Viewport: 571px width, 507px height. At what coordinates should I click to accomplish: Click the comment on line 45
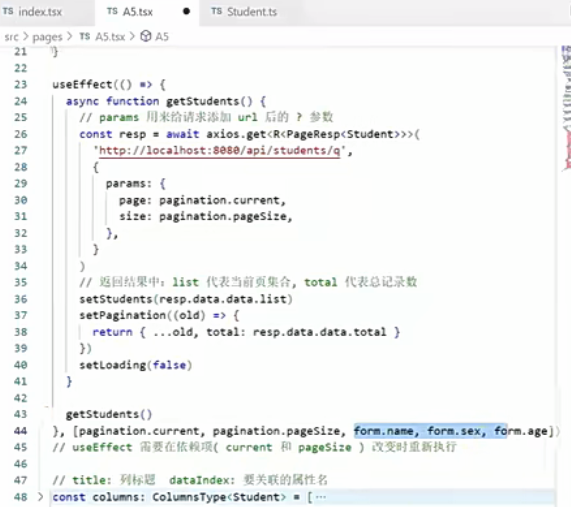(255, 447)
